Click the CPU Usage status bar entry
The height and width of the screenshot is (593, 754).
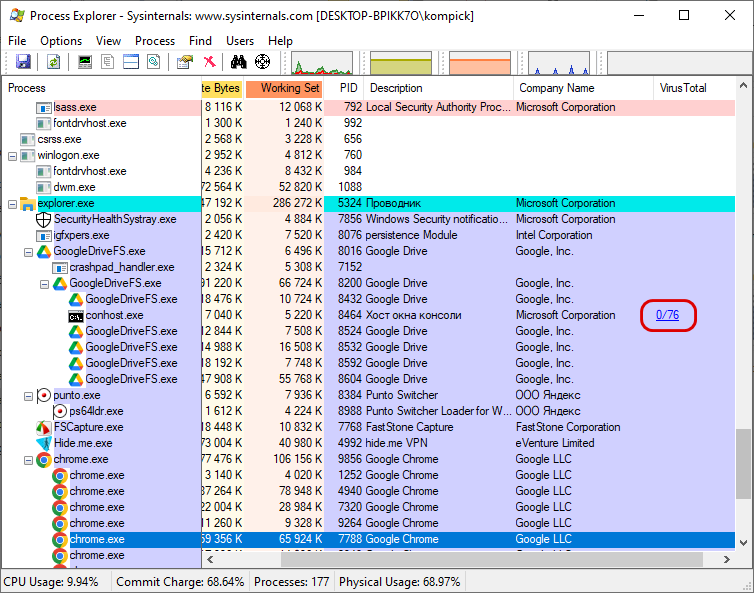[51, 582]
